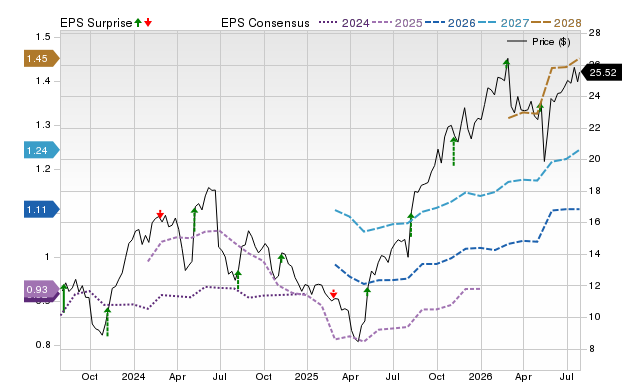640x382 pixels.
Task: Toggle the Price ($) legend entry
Action: [539, 42]
